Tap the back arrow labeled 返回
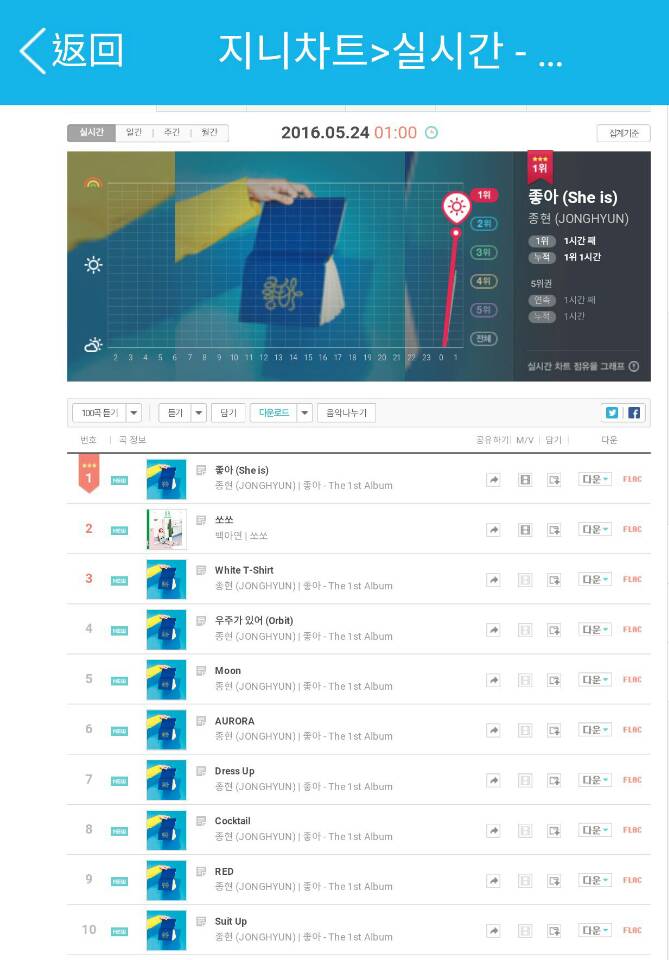Screen dimensions: 669x960 72,50
